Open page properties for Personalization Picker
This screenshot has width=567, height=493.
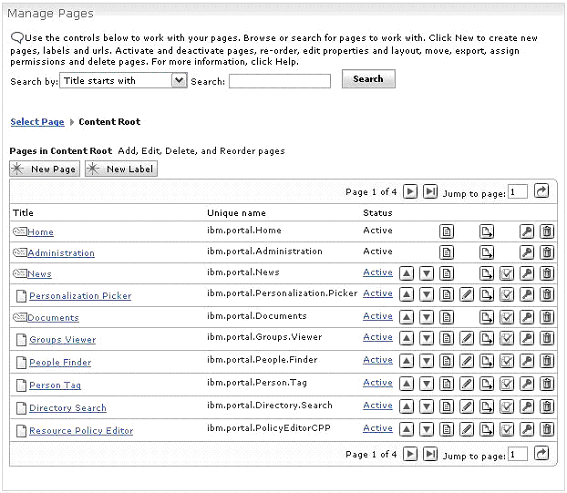coord(447,295)
